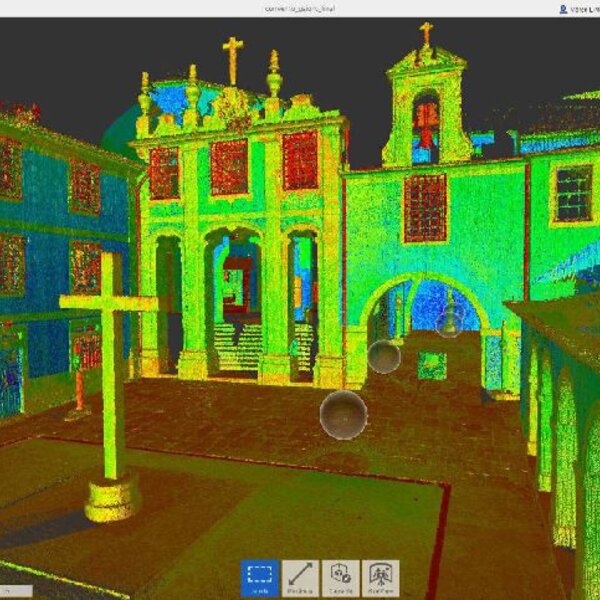Pick the upper window on the blue building
Screen dimensions: 600x600
coord(85,187)
